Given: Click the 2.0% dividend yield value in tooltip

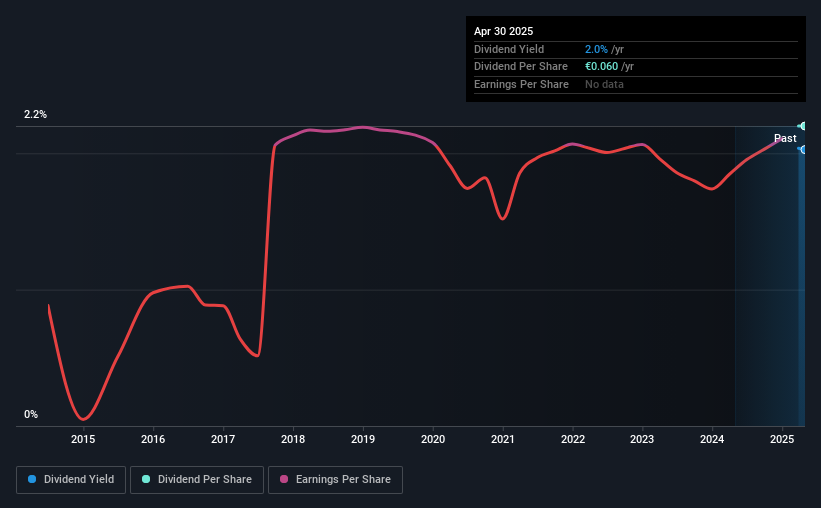Looking at the screenshot, I should (x=596, y=49).
